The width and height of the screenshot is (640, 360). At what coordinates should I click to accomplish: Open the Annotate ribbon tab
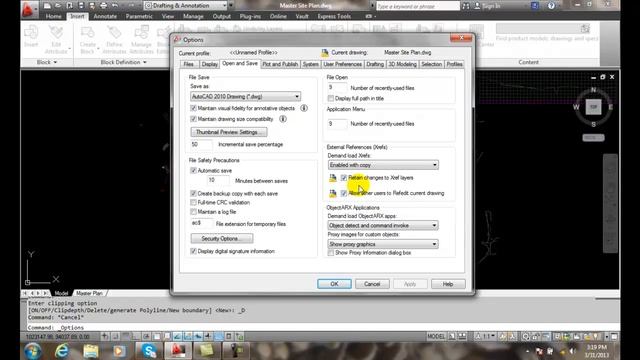(105, 16)
